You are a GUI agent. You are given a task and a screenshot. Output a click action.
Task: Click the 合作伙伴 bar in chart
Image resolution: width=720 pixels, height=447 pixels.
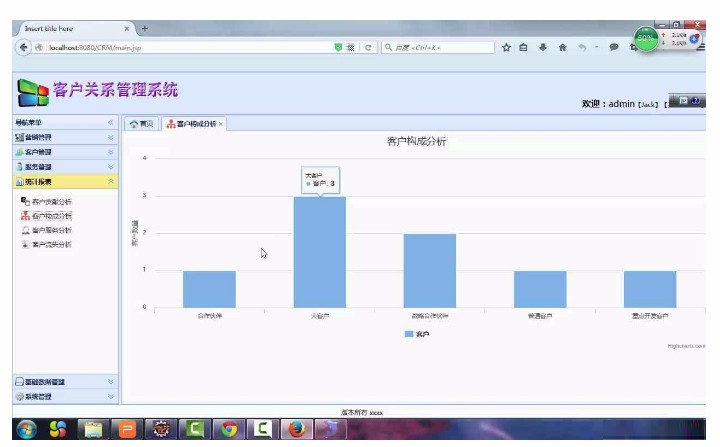(x=209, y=289)
